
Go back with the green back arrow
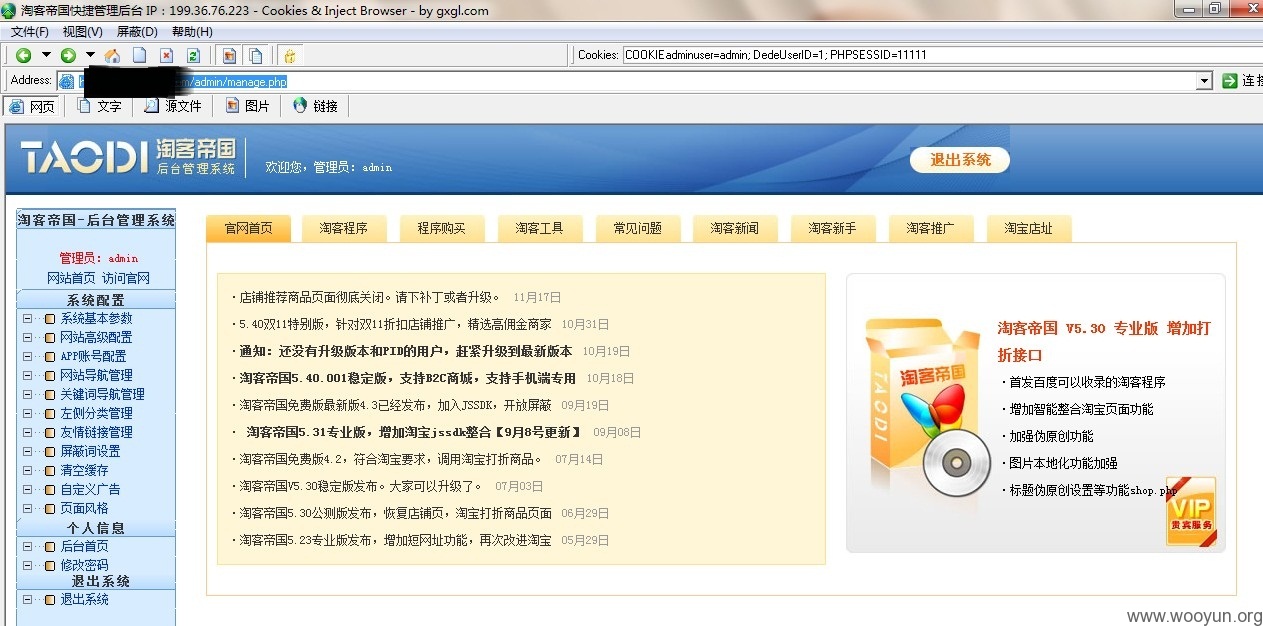[x=23, y=55]
